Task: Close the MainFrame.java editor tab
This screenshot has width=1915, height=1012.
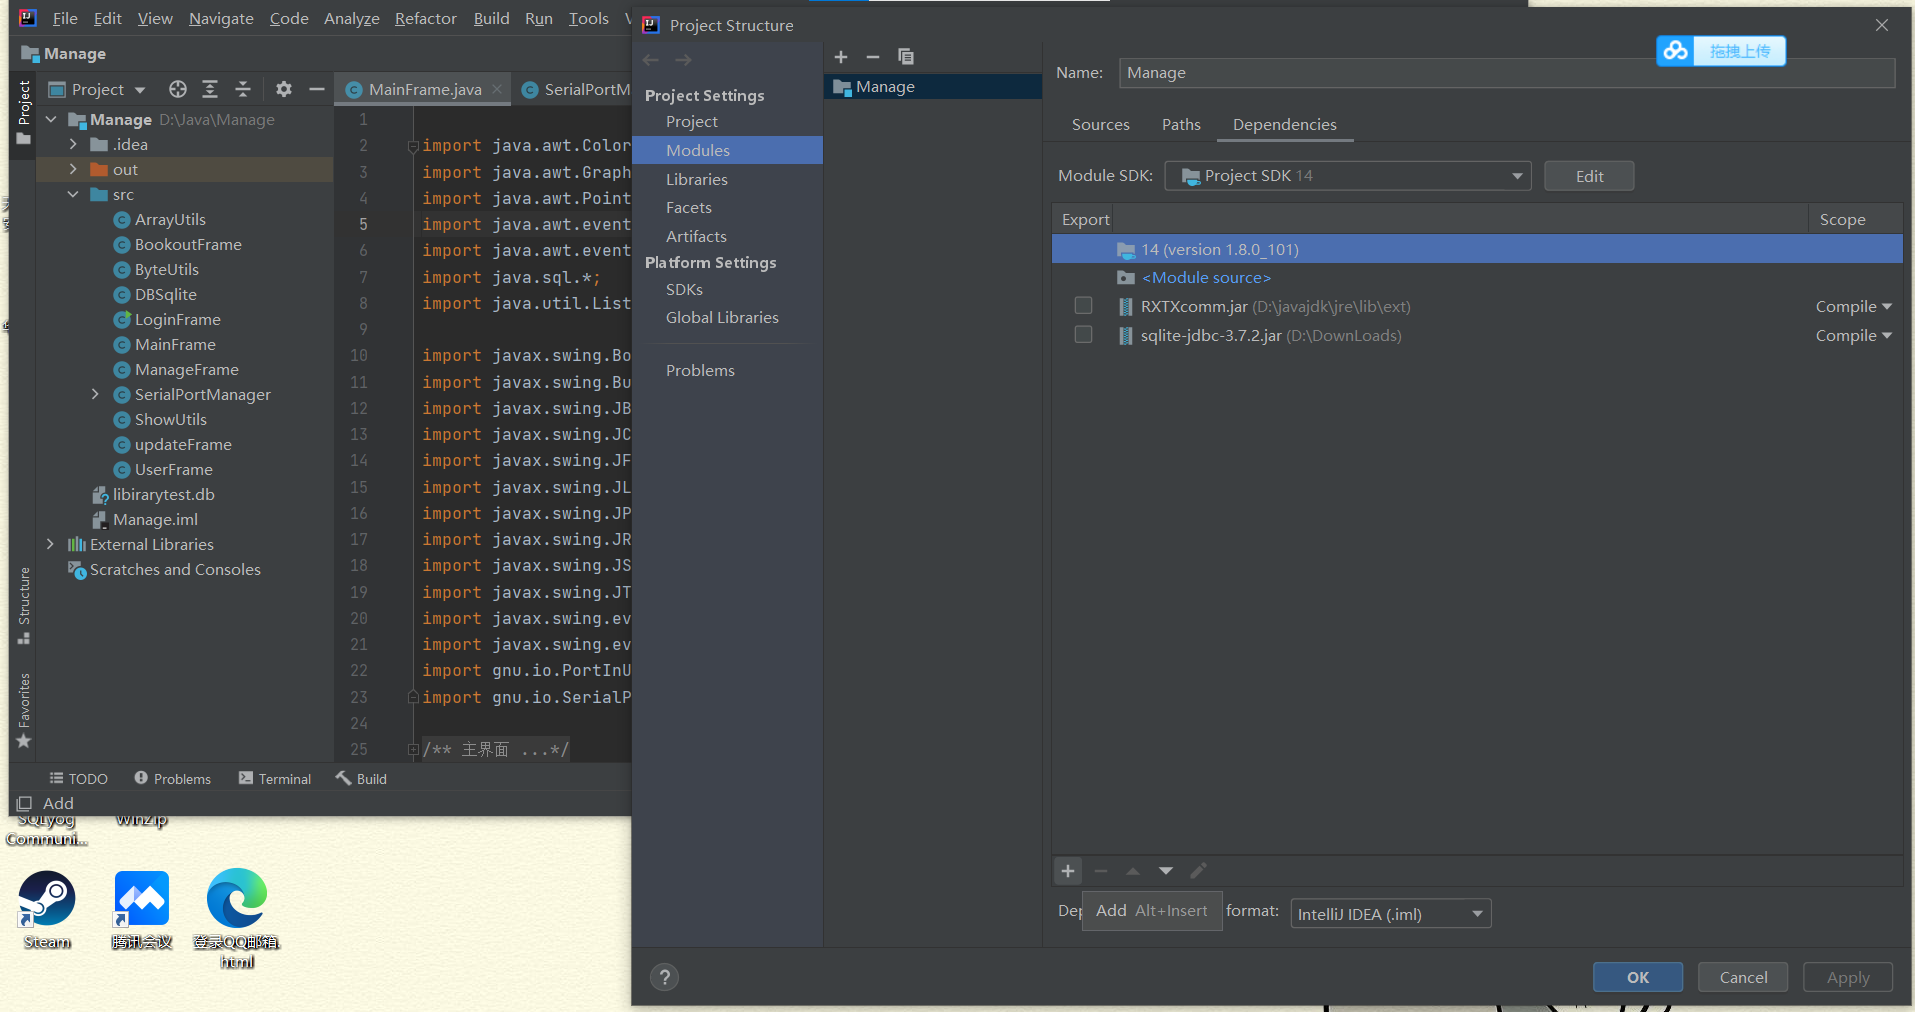Action: (x=497, y=89)
